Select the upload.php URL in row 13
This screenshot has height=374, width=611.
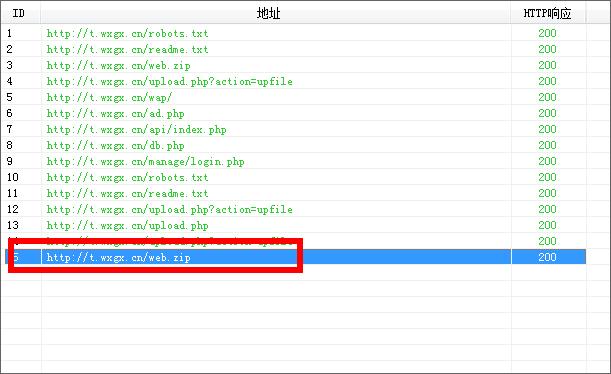point(127,225)
